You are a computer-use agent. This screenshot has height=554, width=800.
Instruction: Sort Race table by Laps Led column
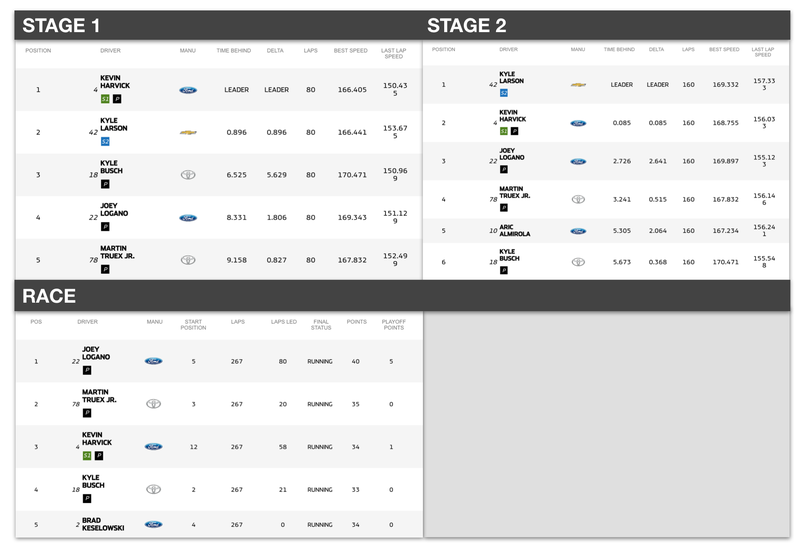pos(284,322)
